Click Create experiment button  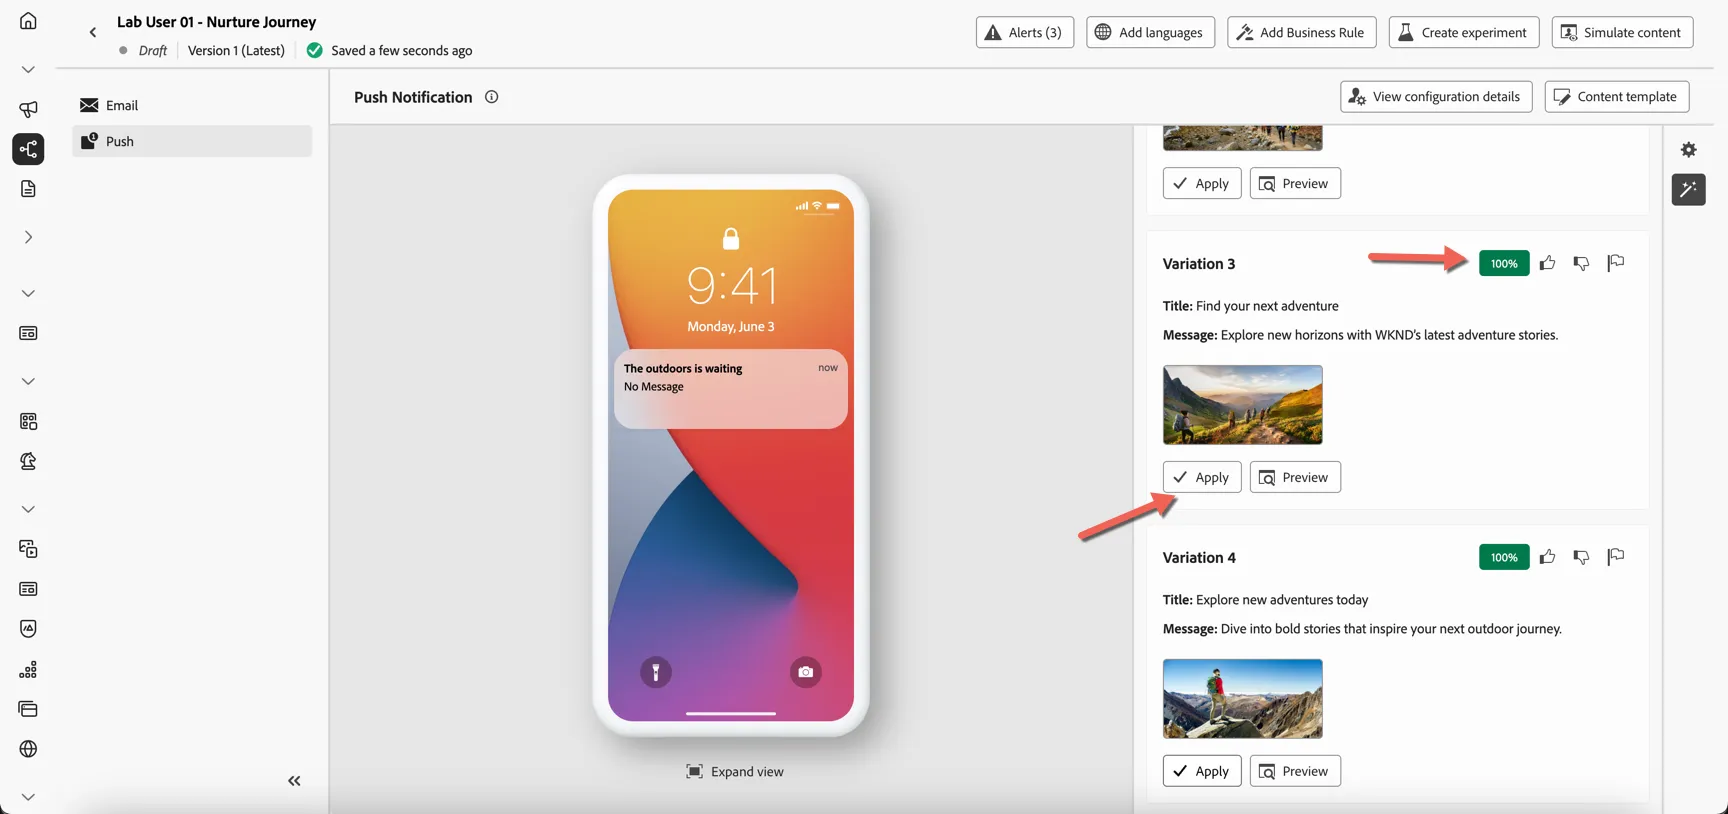tap(1463, 32)
